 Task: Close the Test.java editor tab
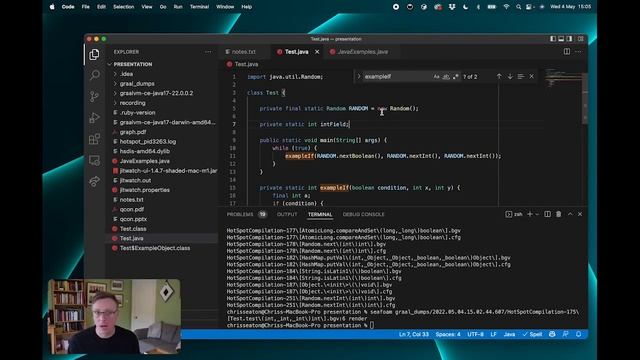tap(317, 52)
